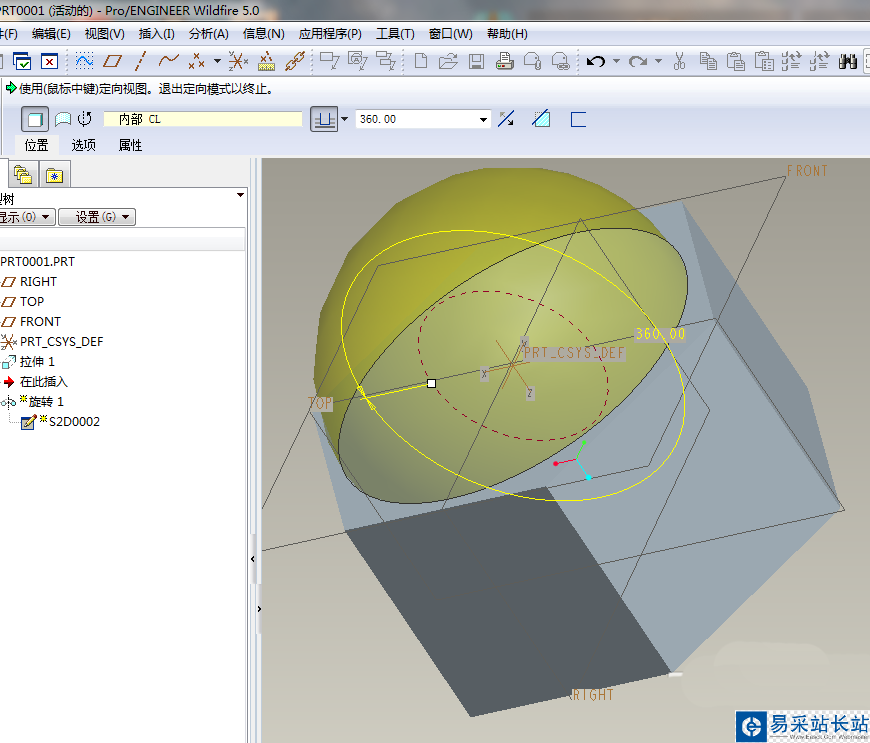Open the datum point type dropdown arrow
Image resolution: width=870 pixels, height=743 pixels.
tap(217, 60)
